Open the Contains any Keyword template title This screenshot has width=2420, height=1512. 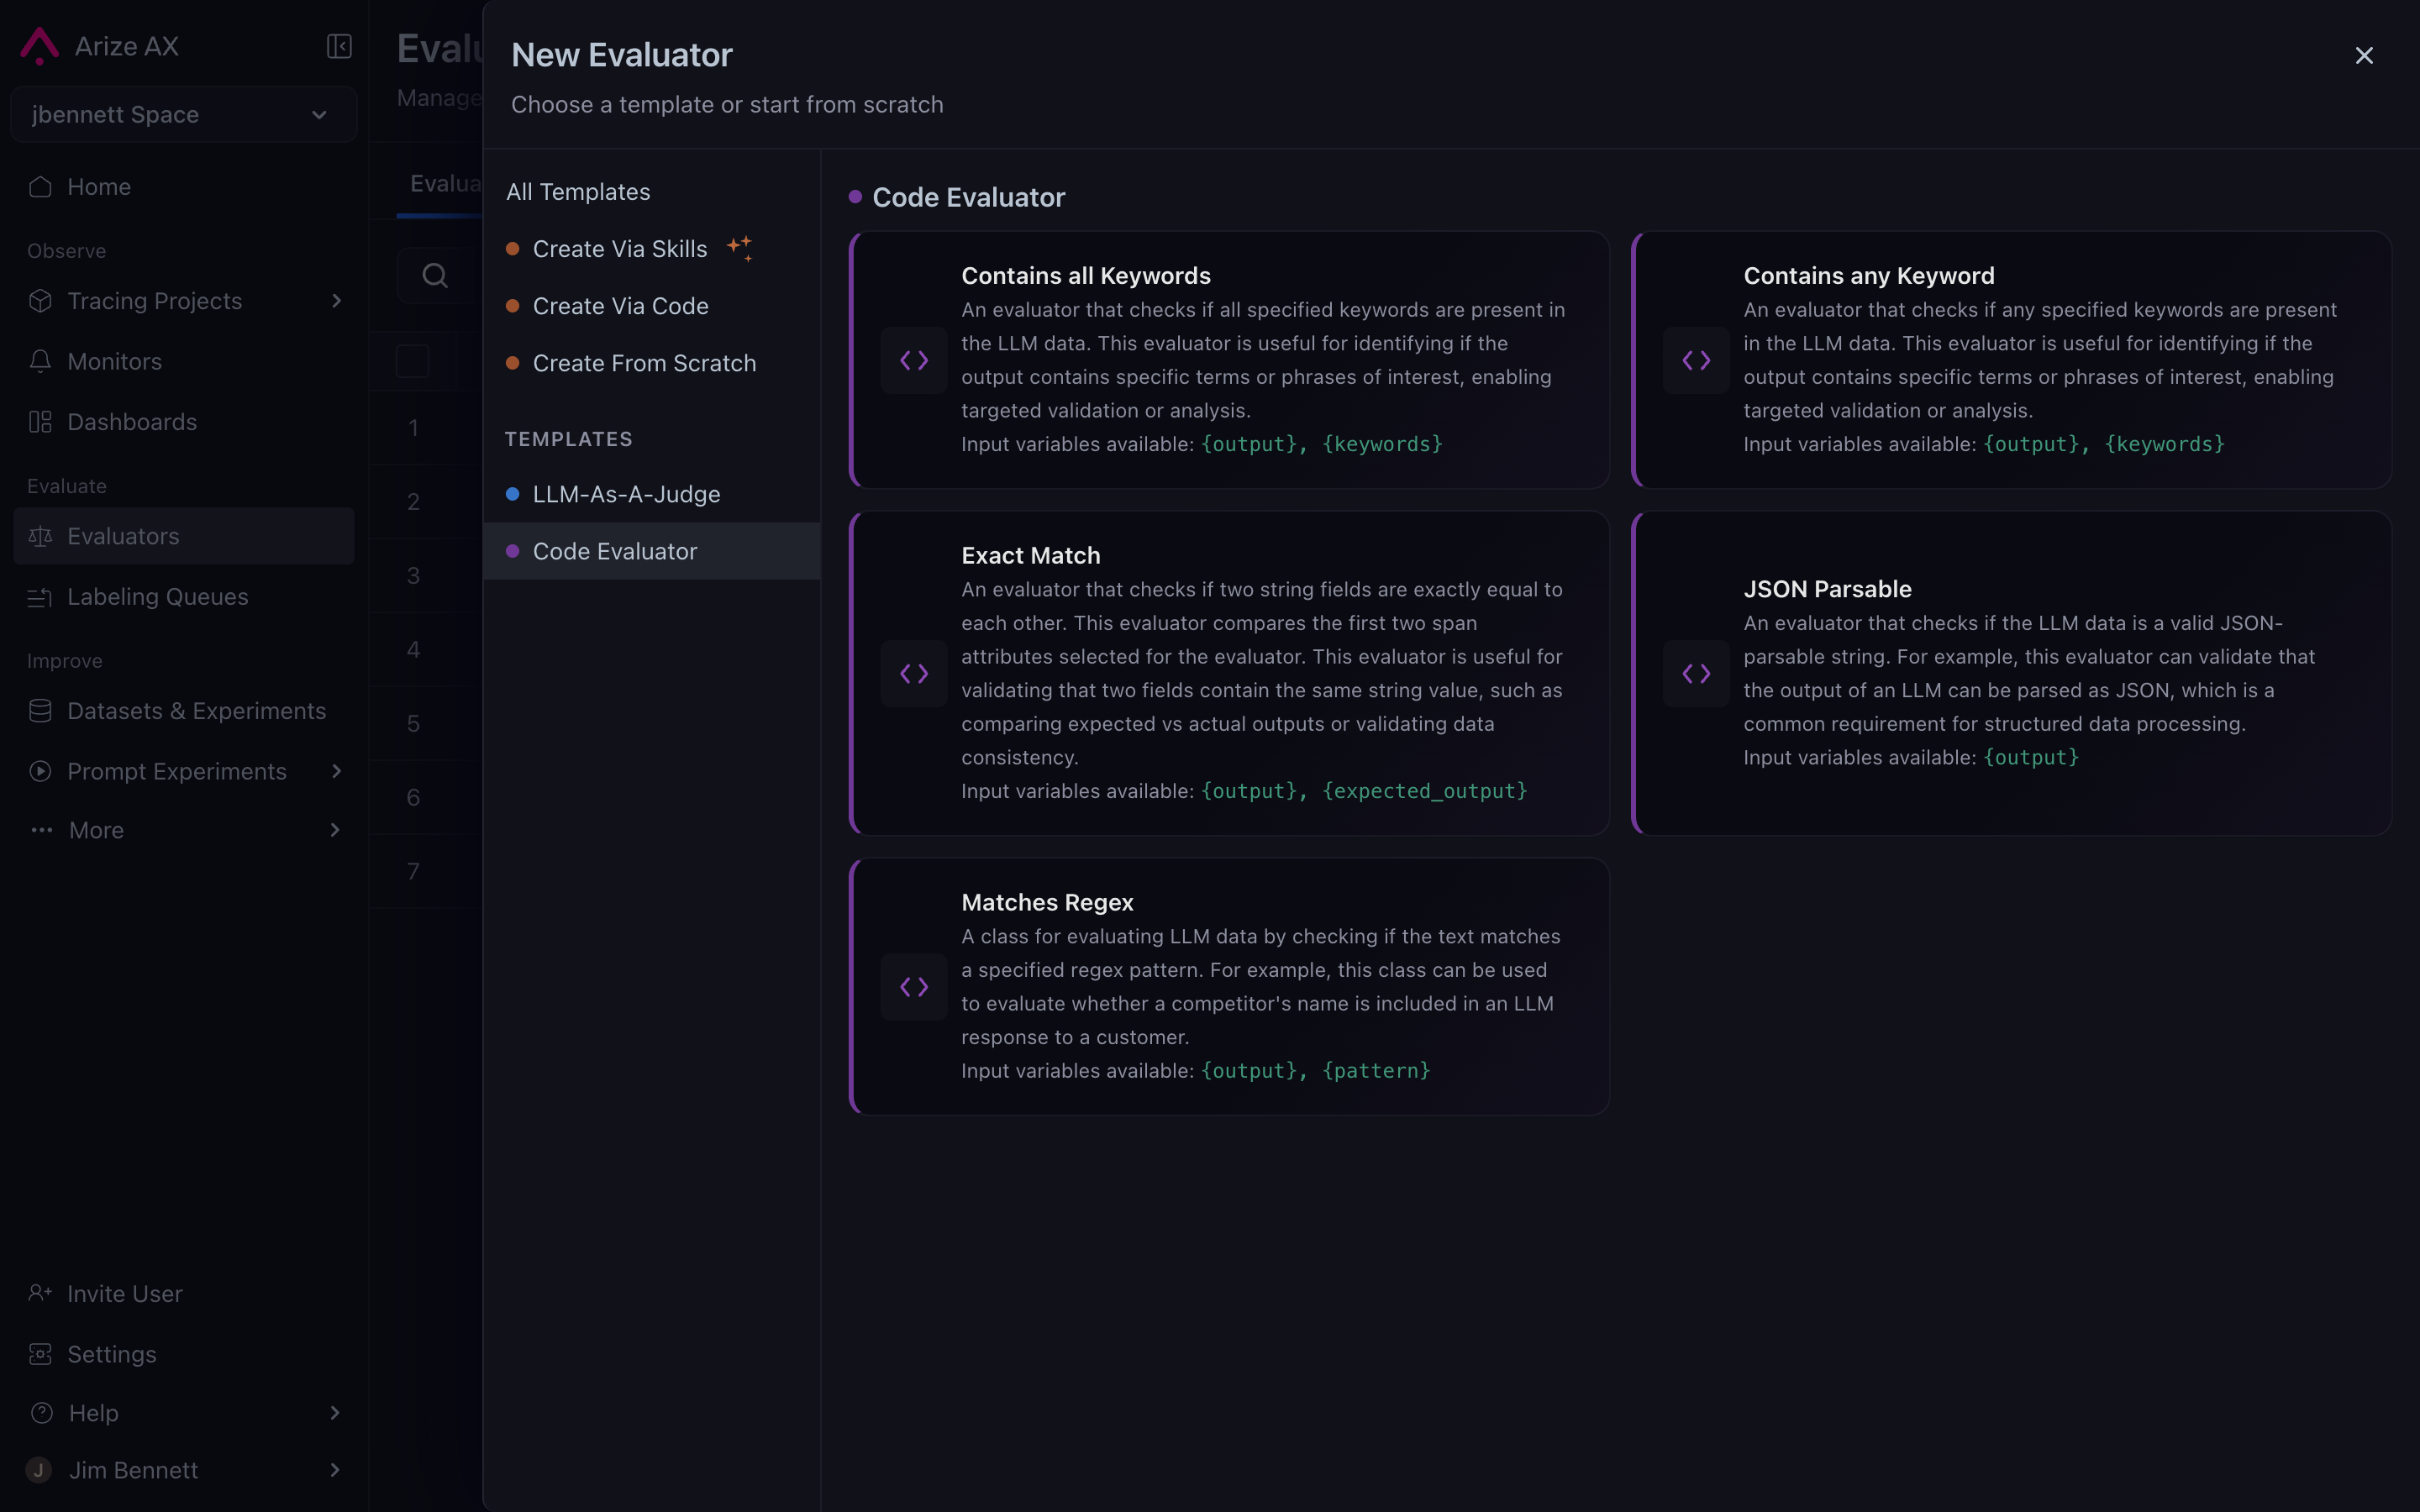(x=1869, y=276)
